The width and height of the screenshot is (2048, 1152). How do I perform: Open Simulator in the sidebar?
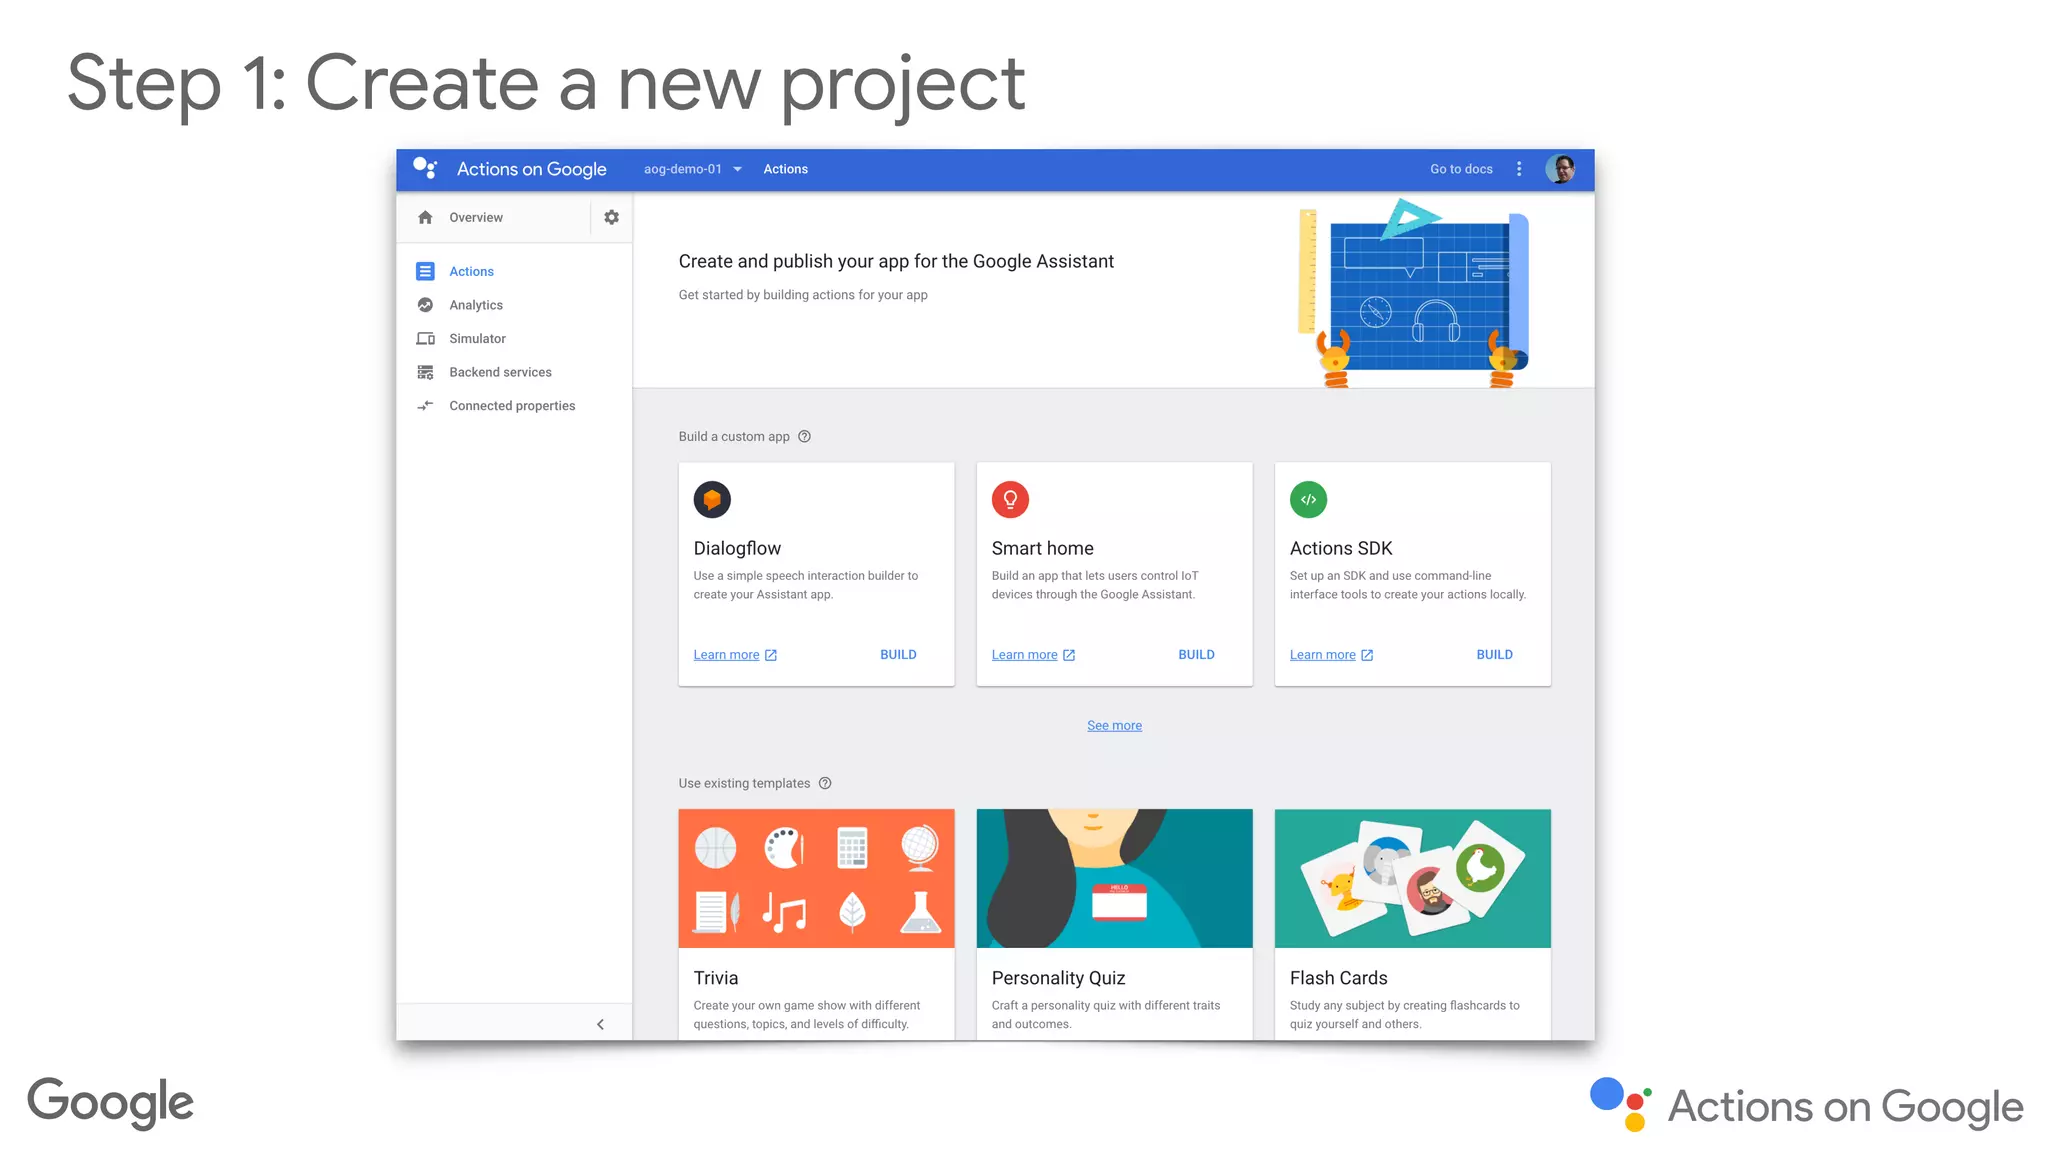point(477,339)
